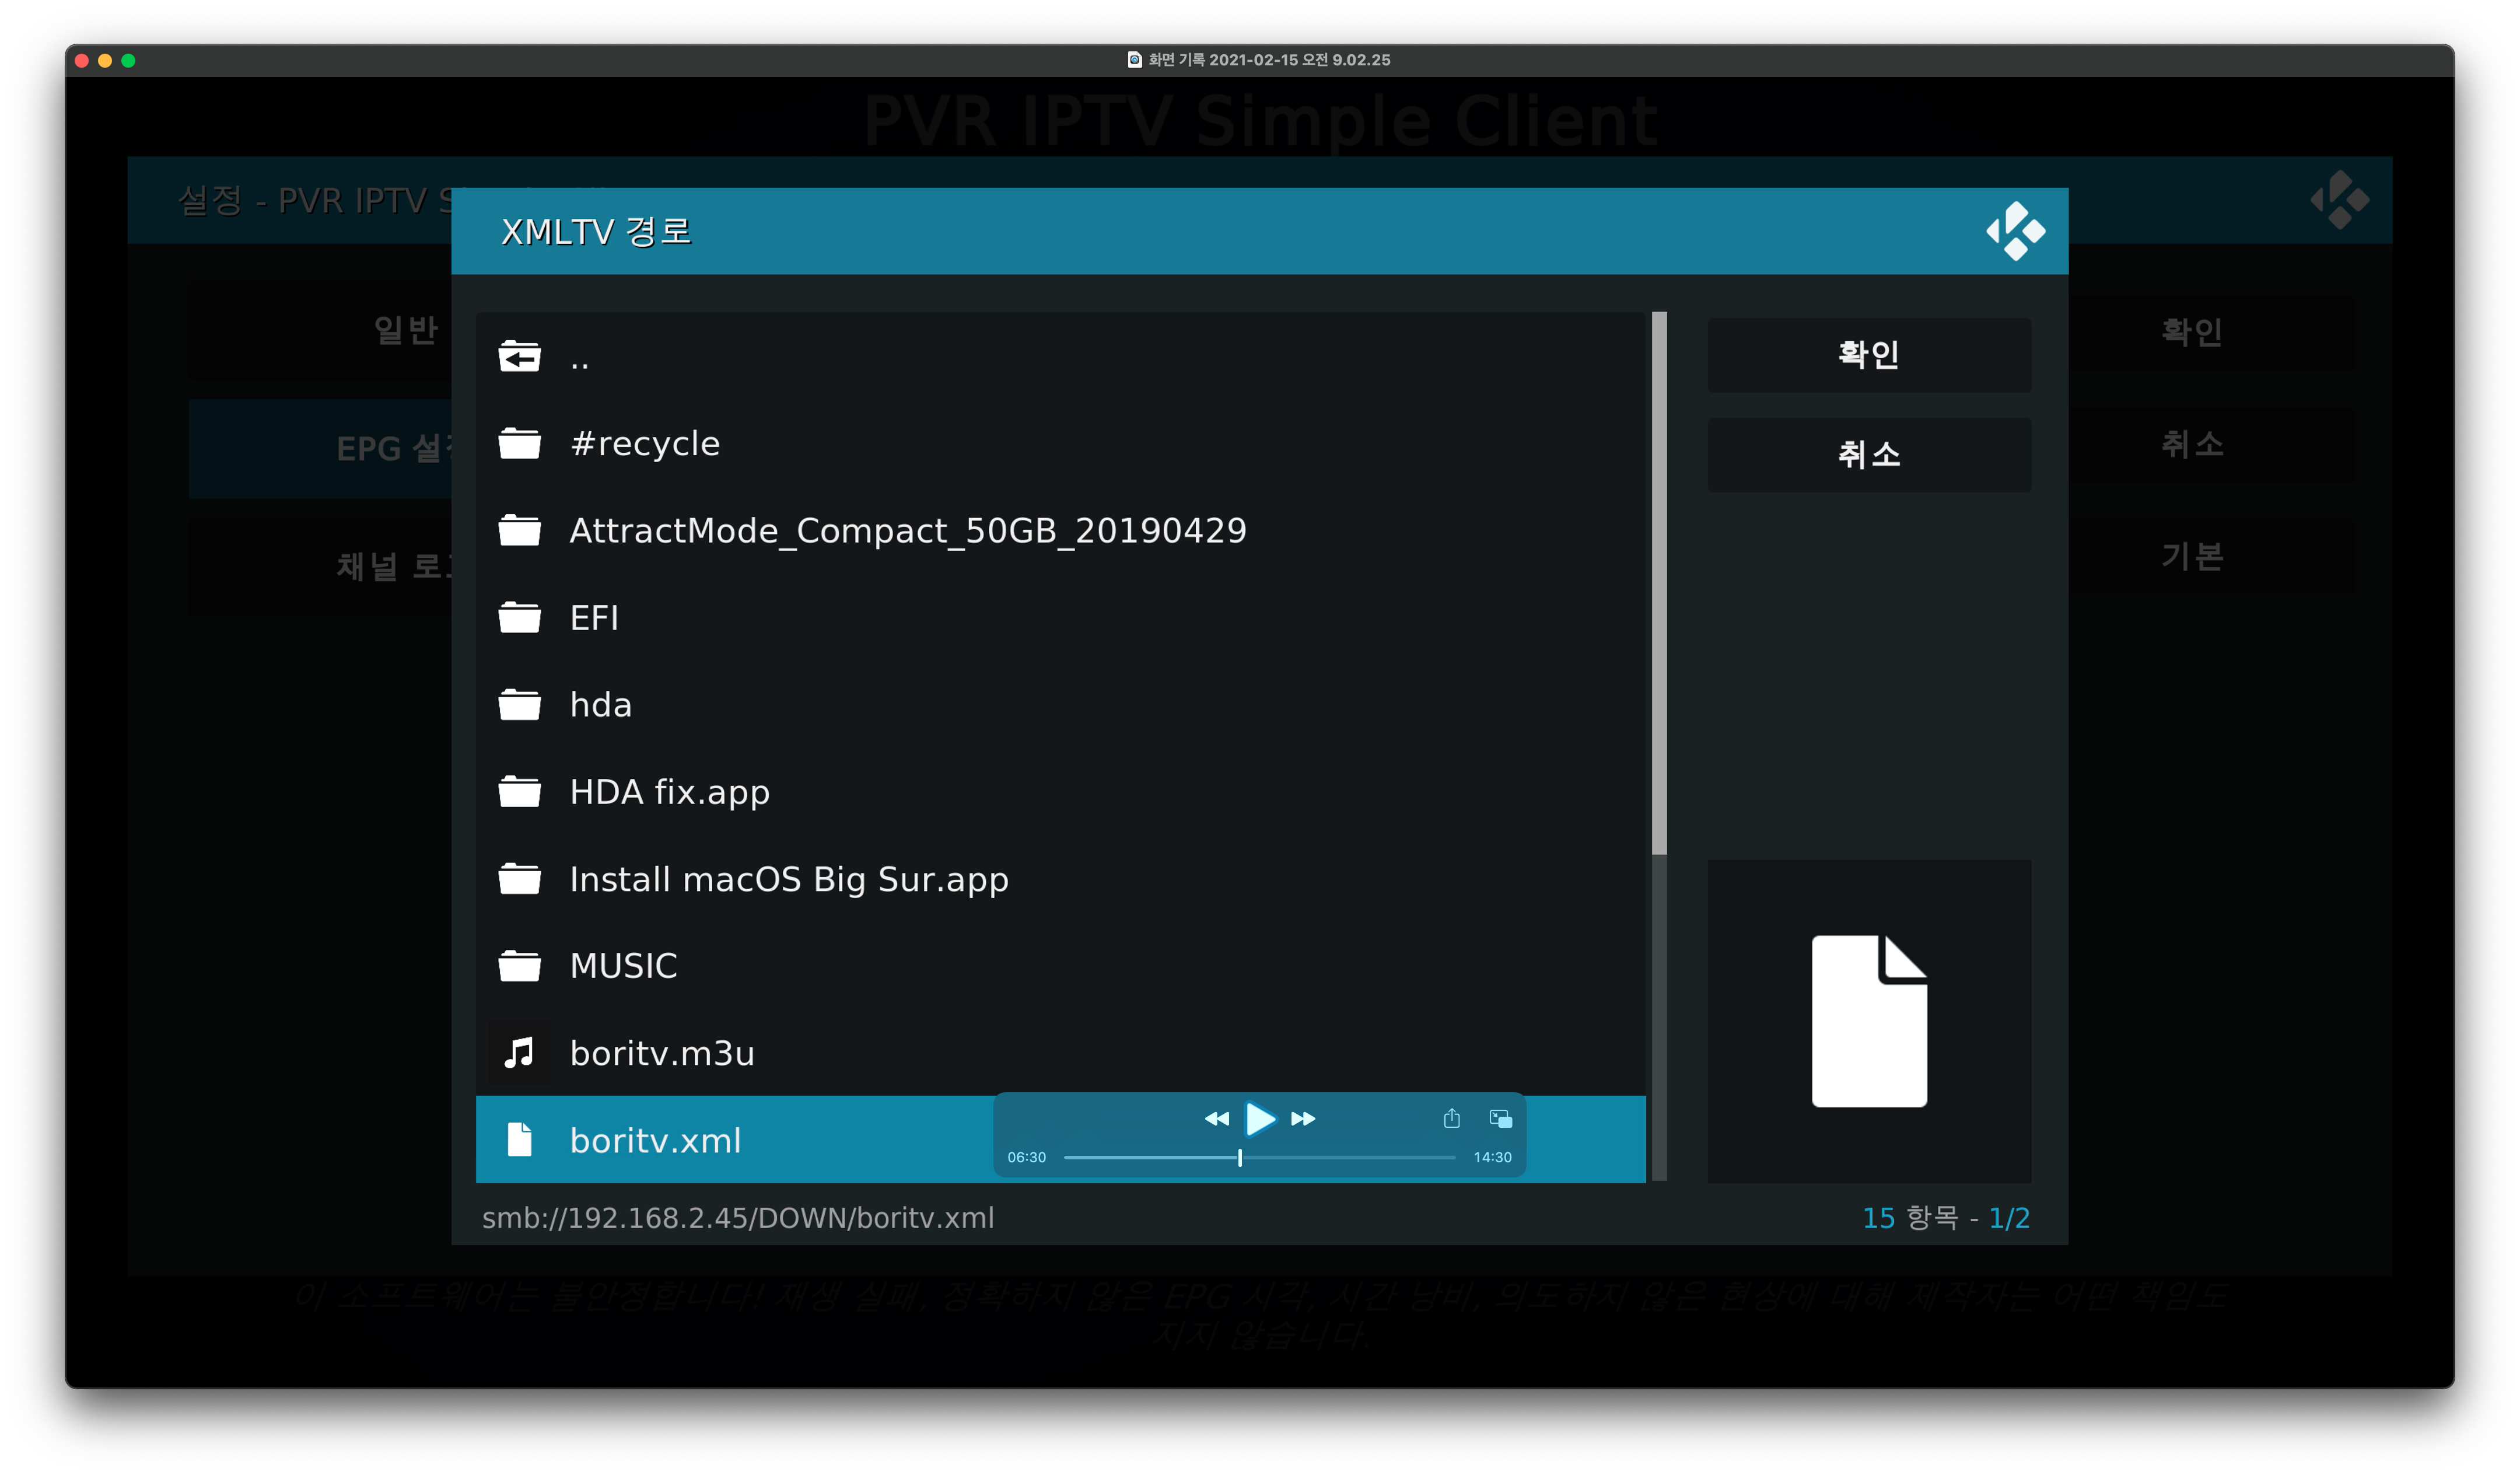Viewport: 2520px width, 1475px height.
Task: Click the picture-in-picture icon in the overlay
Action: [1500, 1118]
